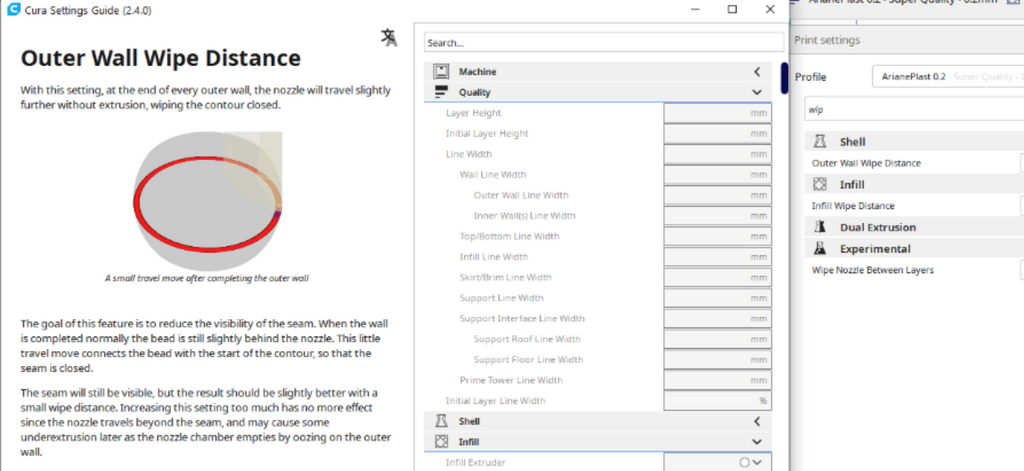1024x471 pixels.
Task: Click the Experimental flask icon
Action: click(x=820, y=249)
